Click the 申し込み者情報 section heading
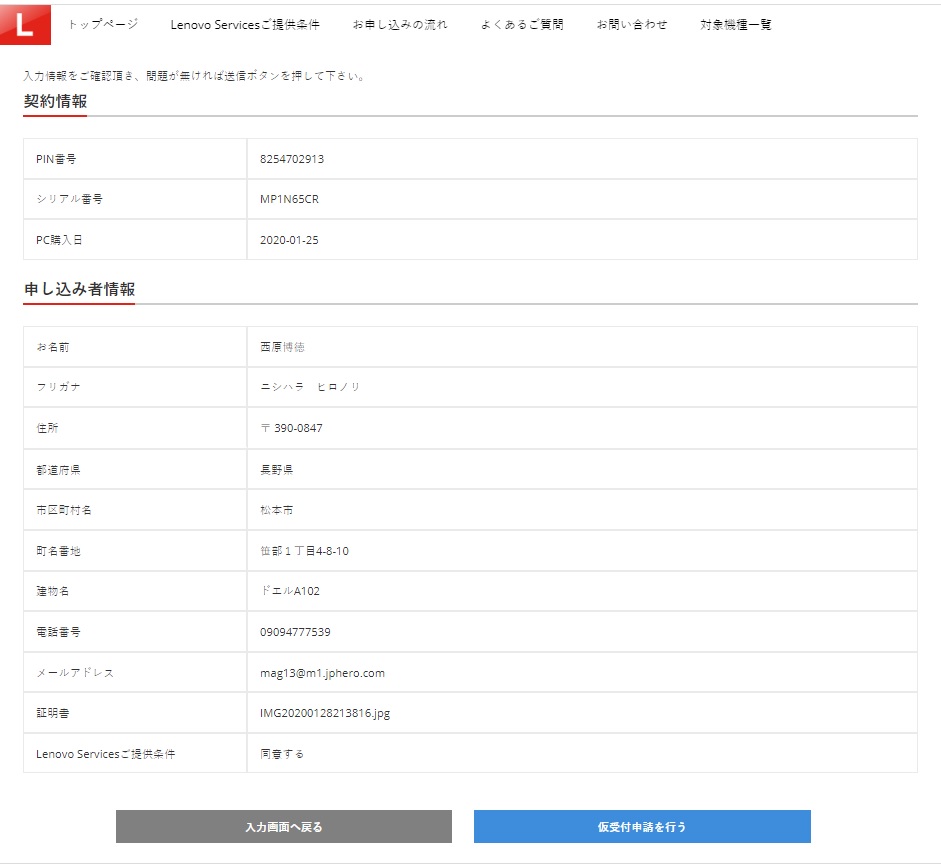941x865 pixels. click(x=79, y=289)
